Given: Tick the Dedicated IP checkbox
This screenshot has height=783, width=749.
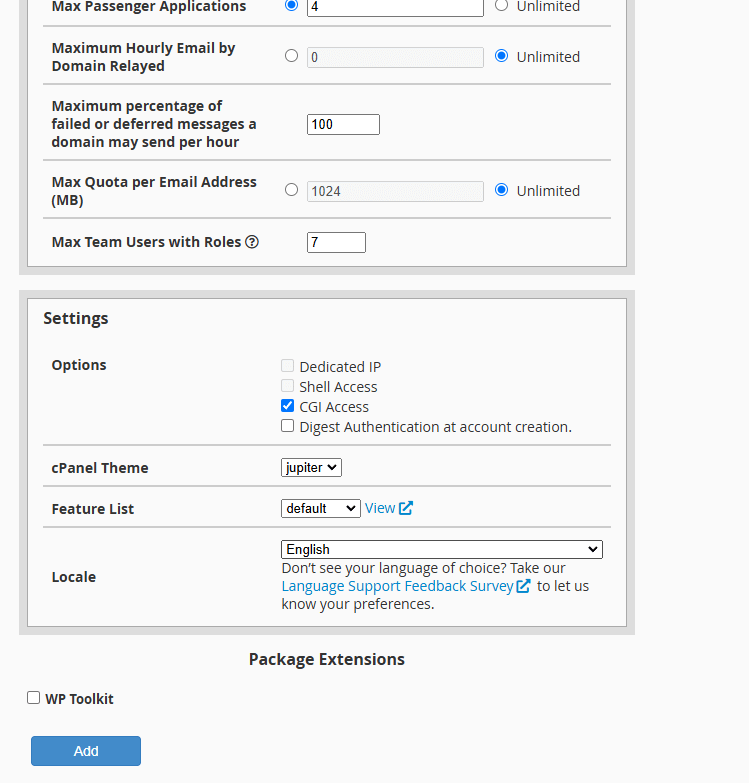Looking at the screenshot, I should tap(288, 366).
